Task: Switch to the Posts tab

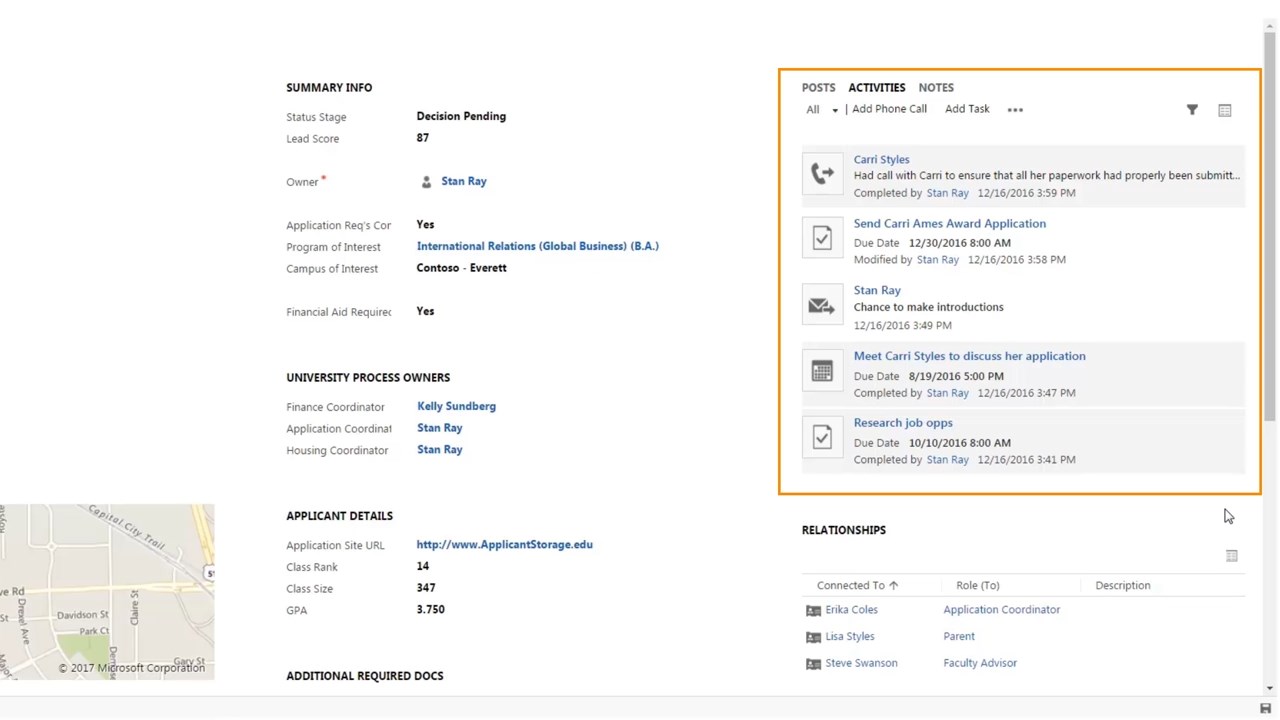Action: click(x=818, y=88)
